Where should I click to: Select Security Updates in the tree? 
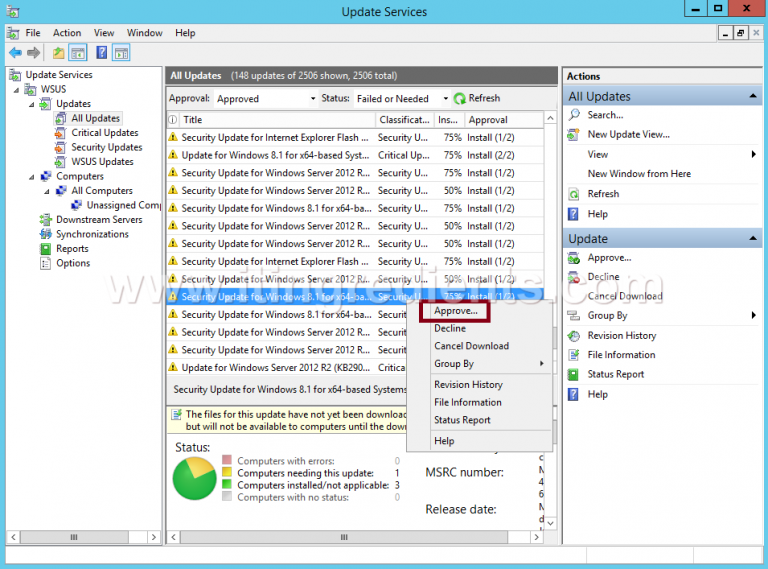(x=107, y=147)
